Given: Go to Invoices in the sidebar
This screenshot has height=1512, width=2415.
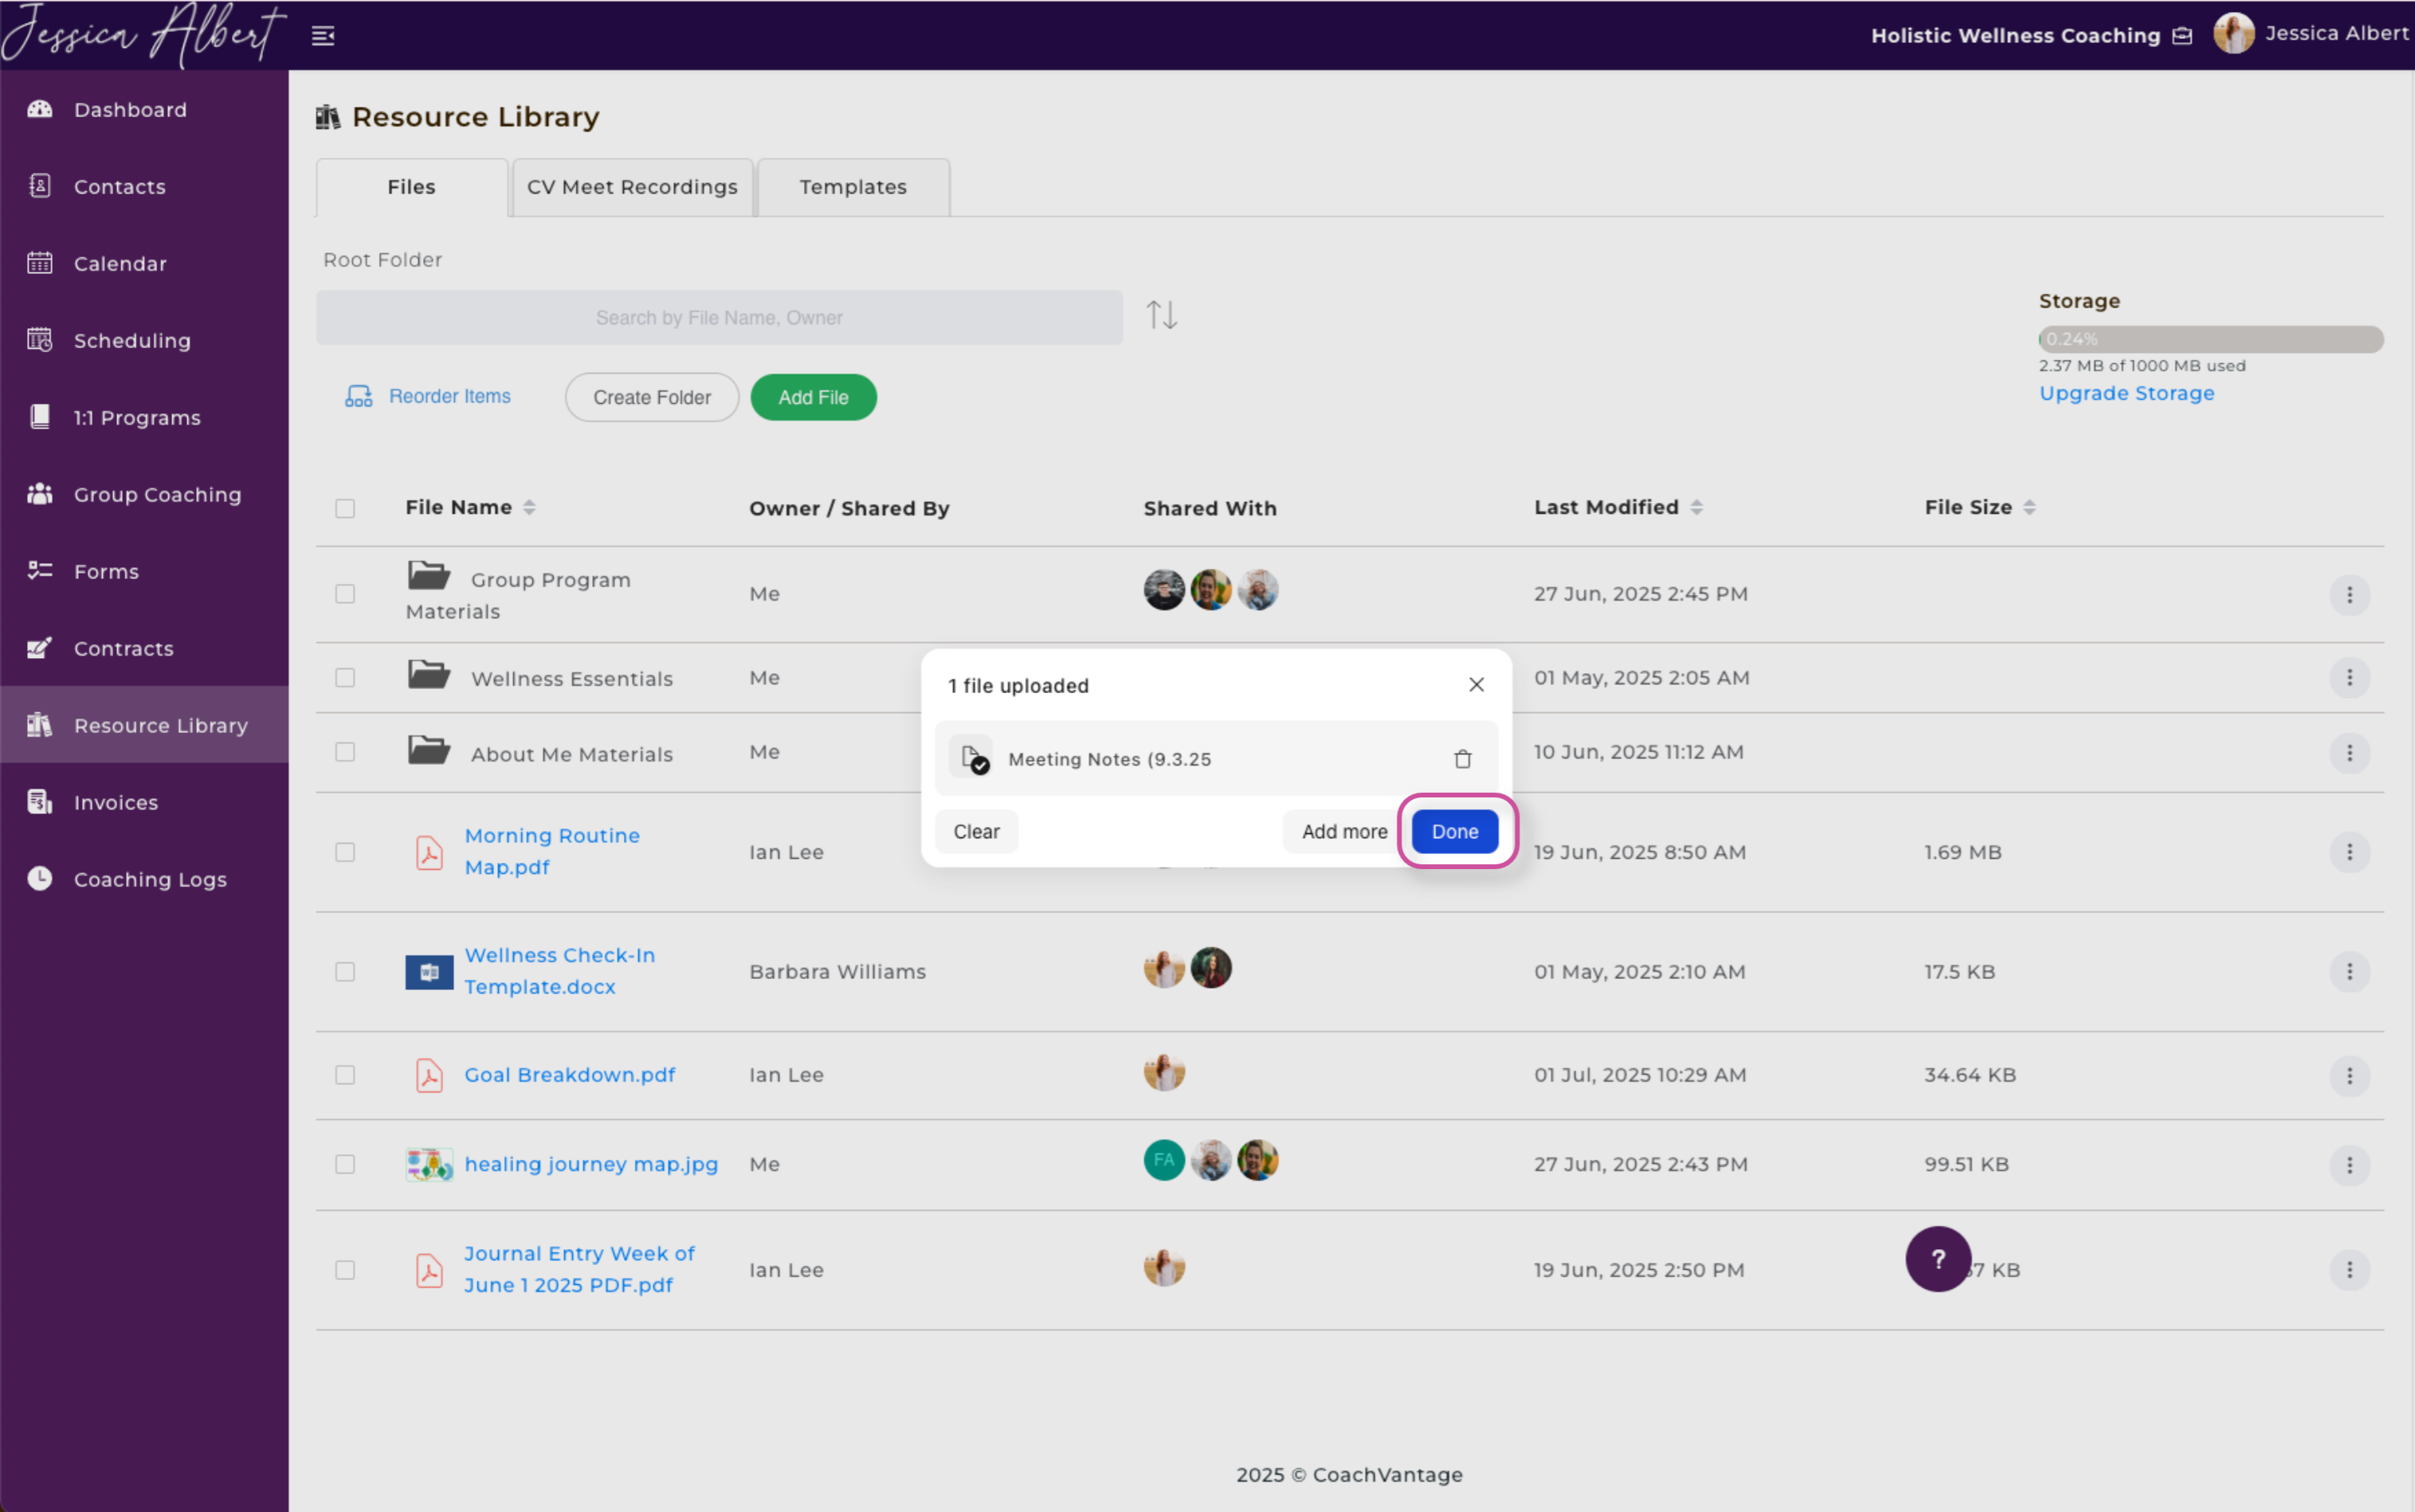Looking at the screenshot, I should 116,802.
